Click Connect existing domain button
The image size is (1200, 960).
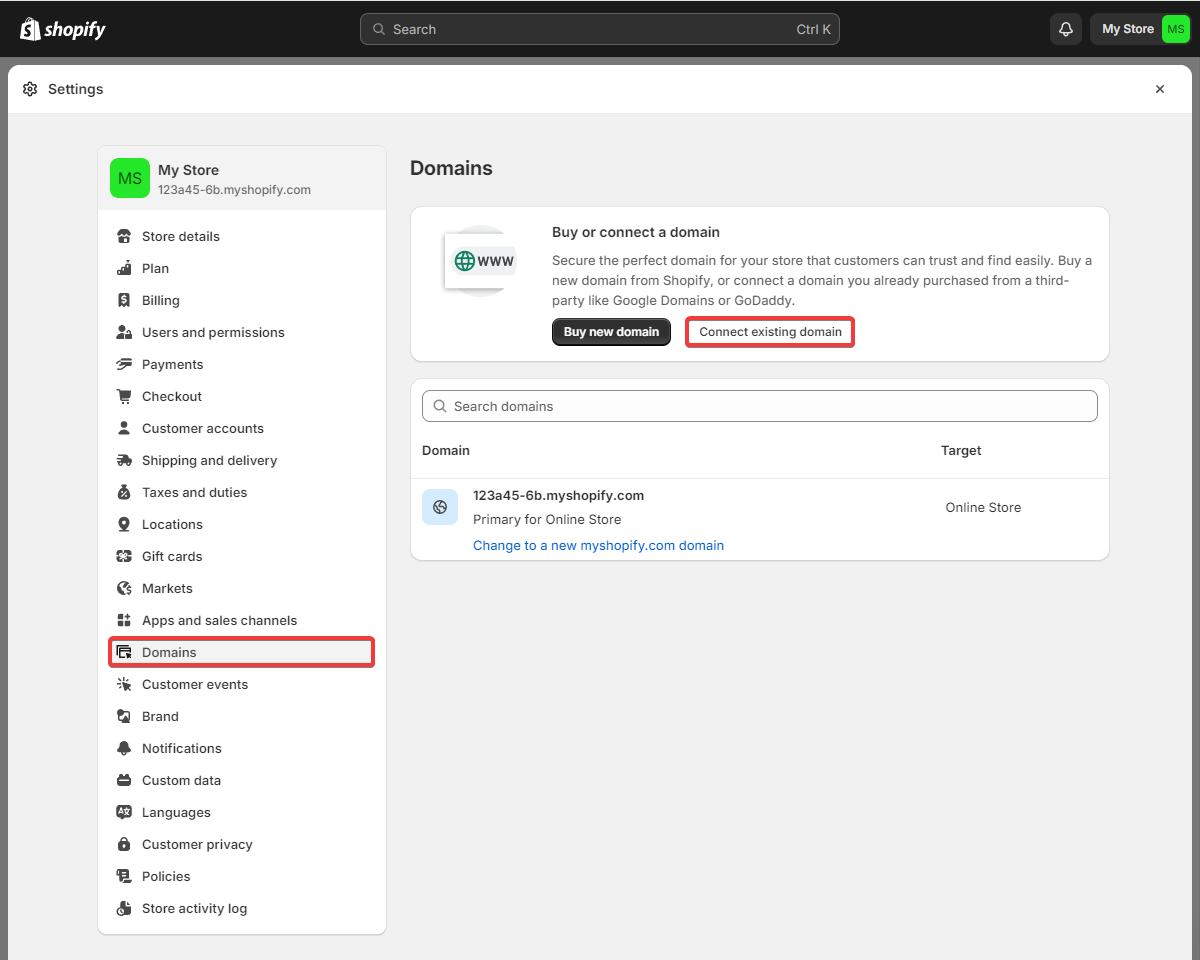click(770, 332)
